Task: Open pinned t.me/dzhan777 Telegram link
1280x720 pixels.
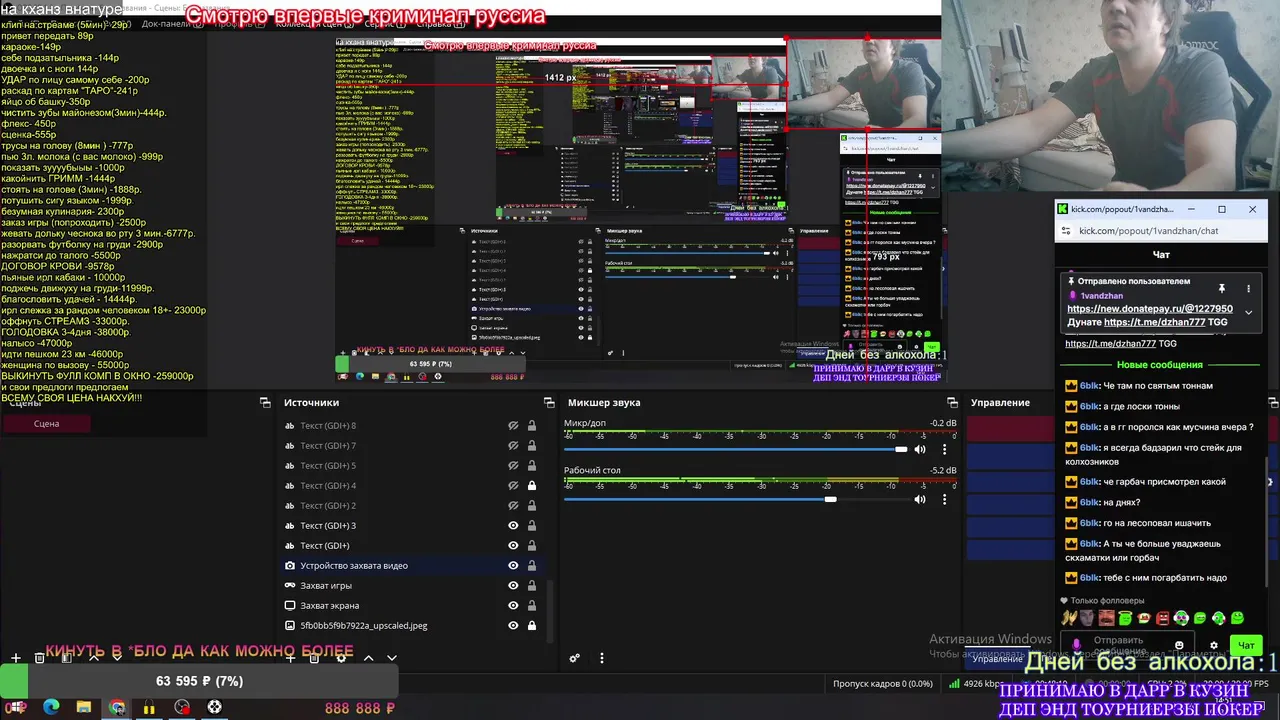Action: [x=1154, y=322]
